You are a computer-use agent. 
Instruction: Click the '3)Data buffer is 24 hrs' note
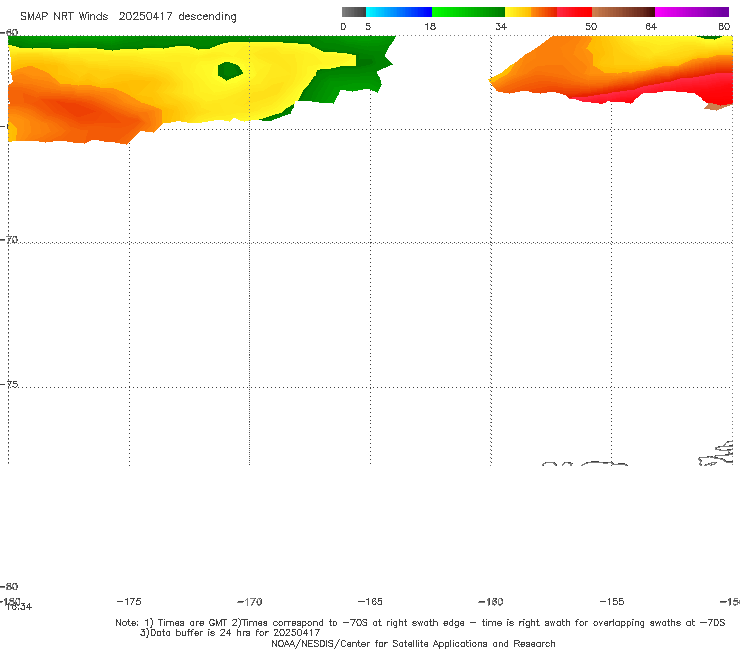[x=230, y=633]
